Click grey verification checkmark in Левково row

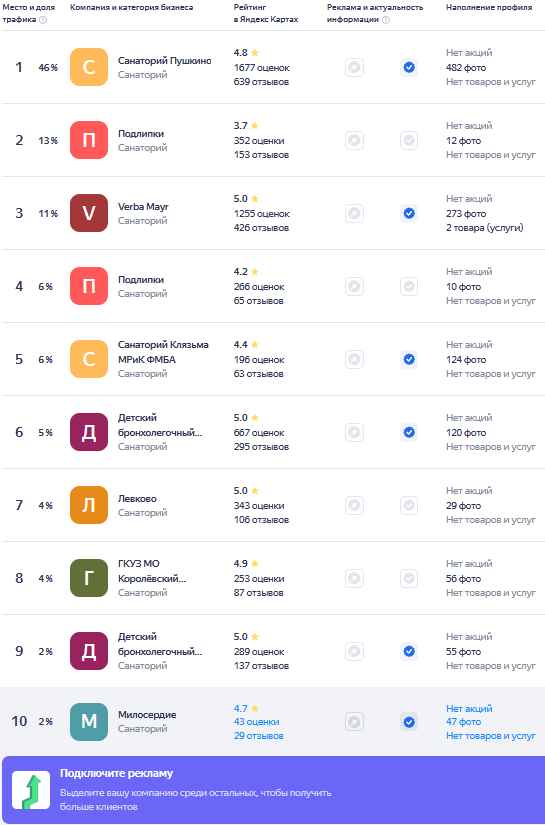point(409,506)
